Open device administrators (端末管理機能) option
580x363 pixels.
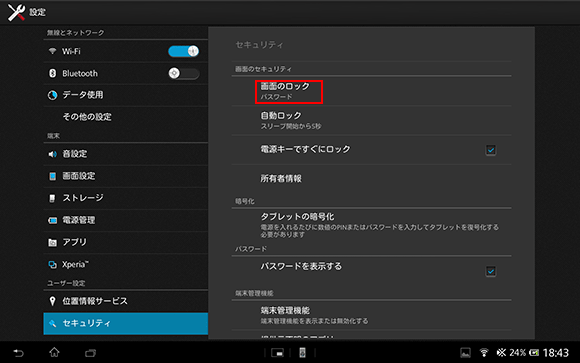coord(371,315)
